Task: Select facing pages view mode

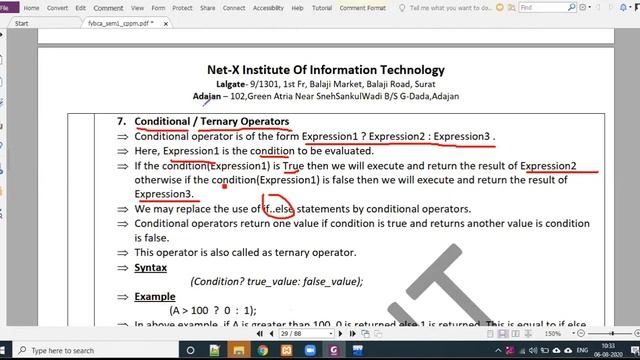Action: (516, 333)
